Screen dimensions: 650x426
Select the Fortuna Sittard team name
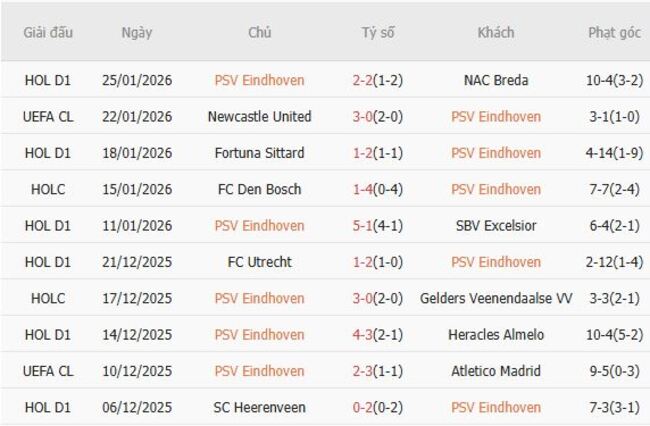259,153
